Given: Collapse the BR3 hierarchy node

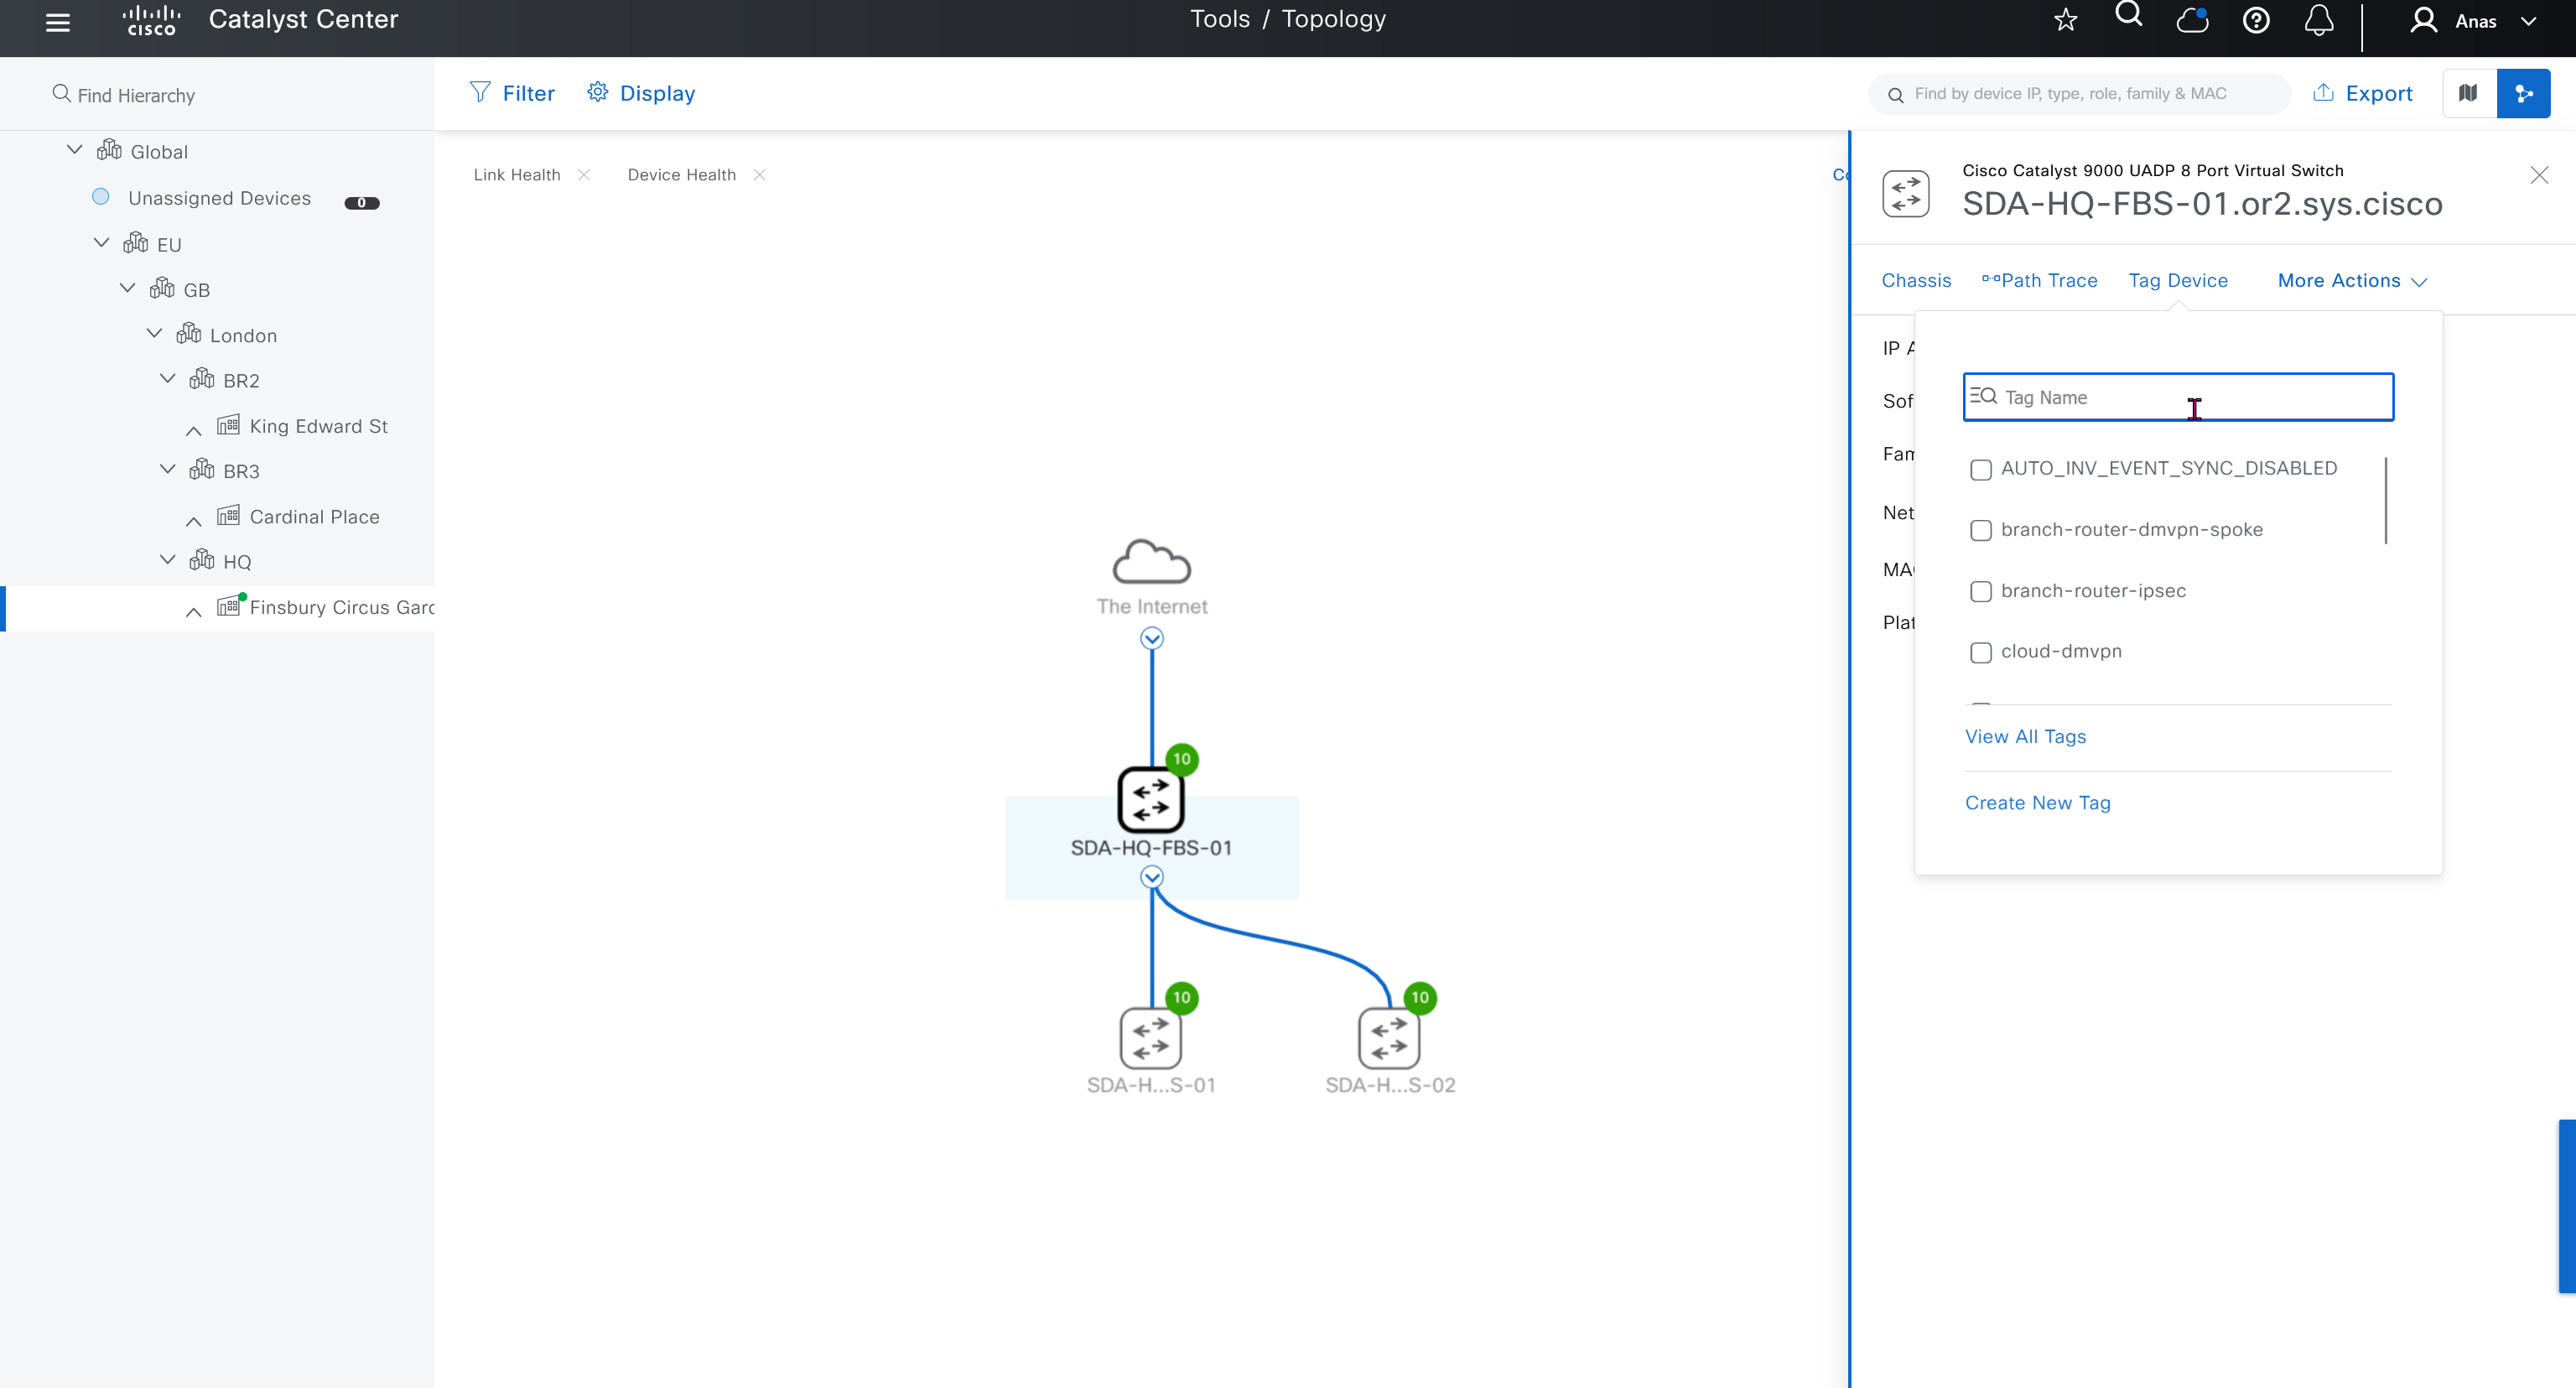Looking at the screenshot, I should 168,469.
